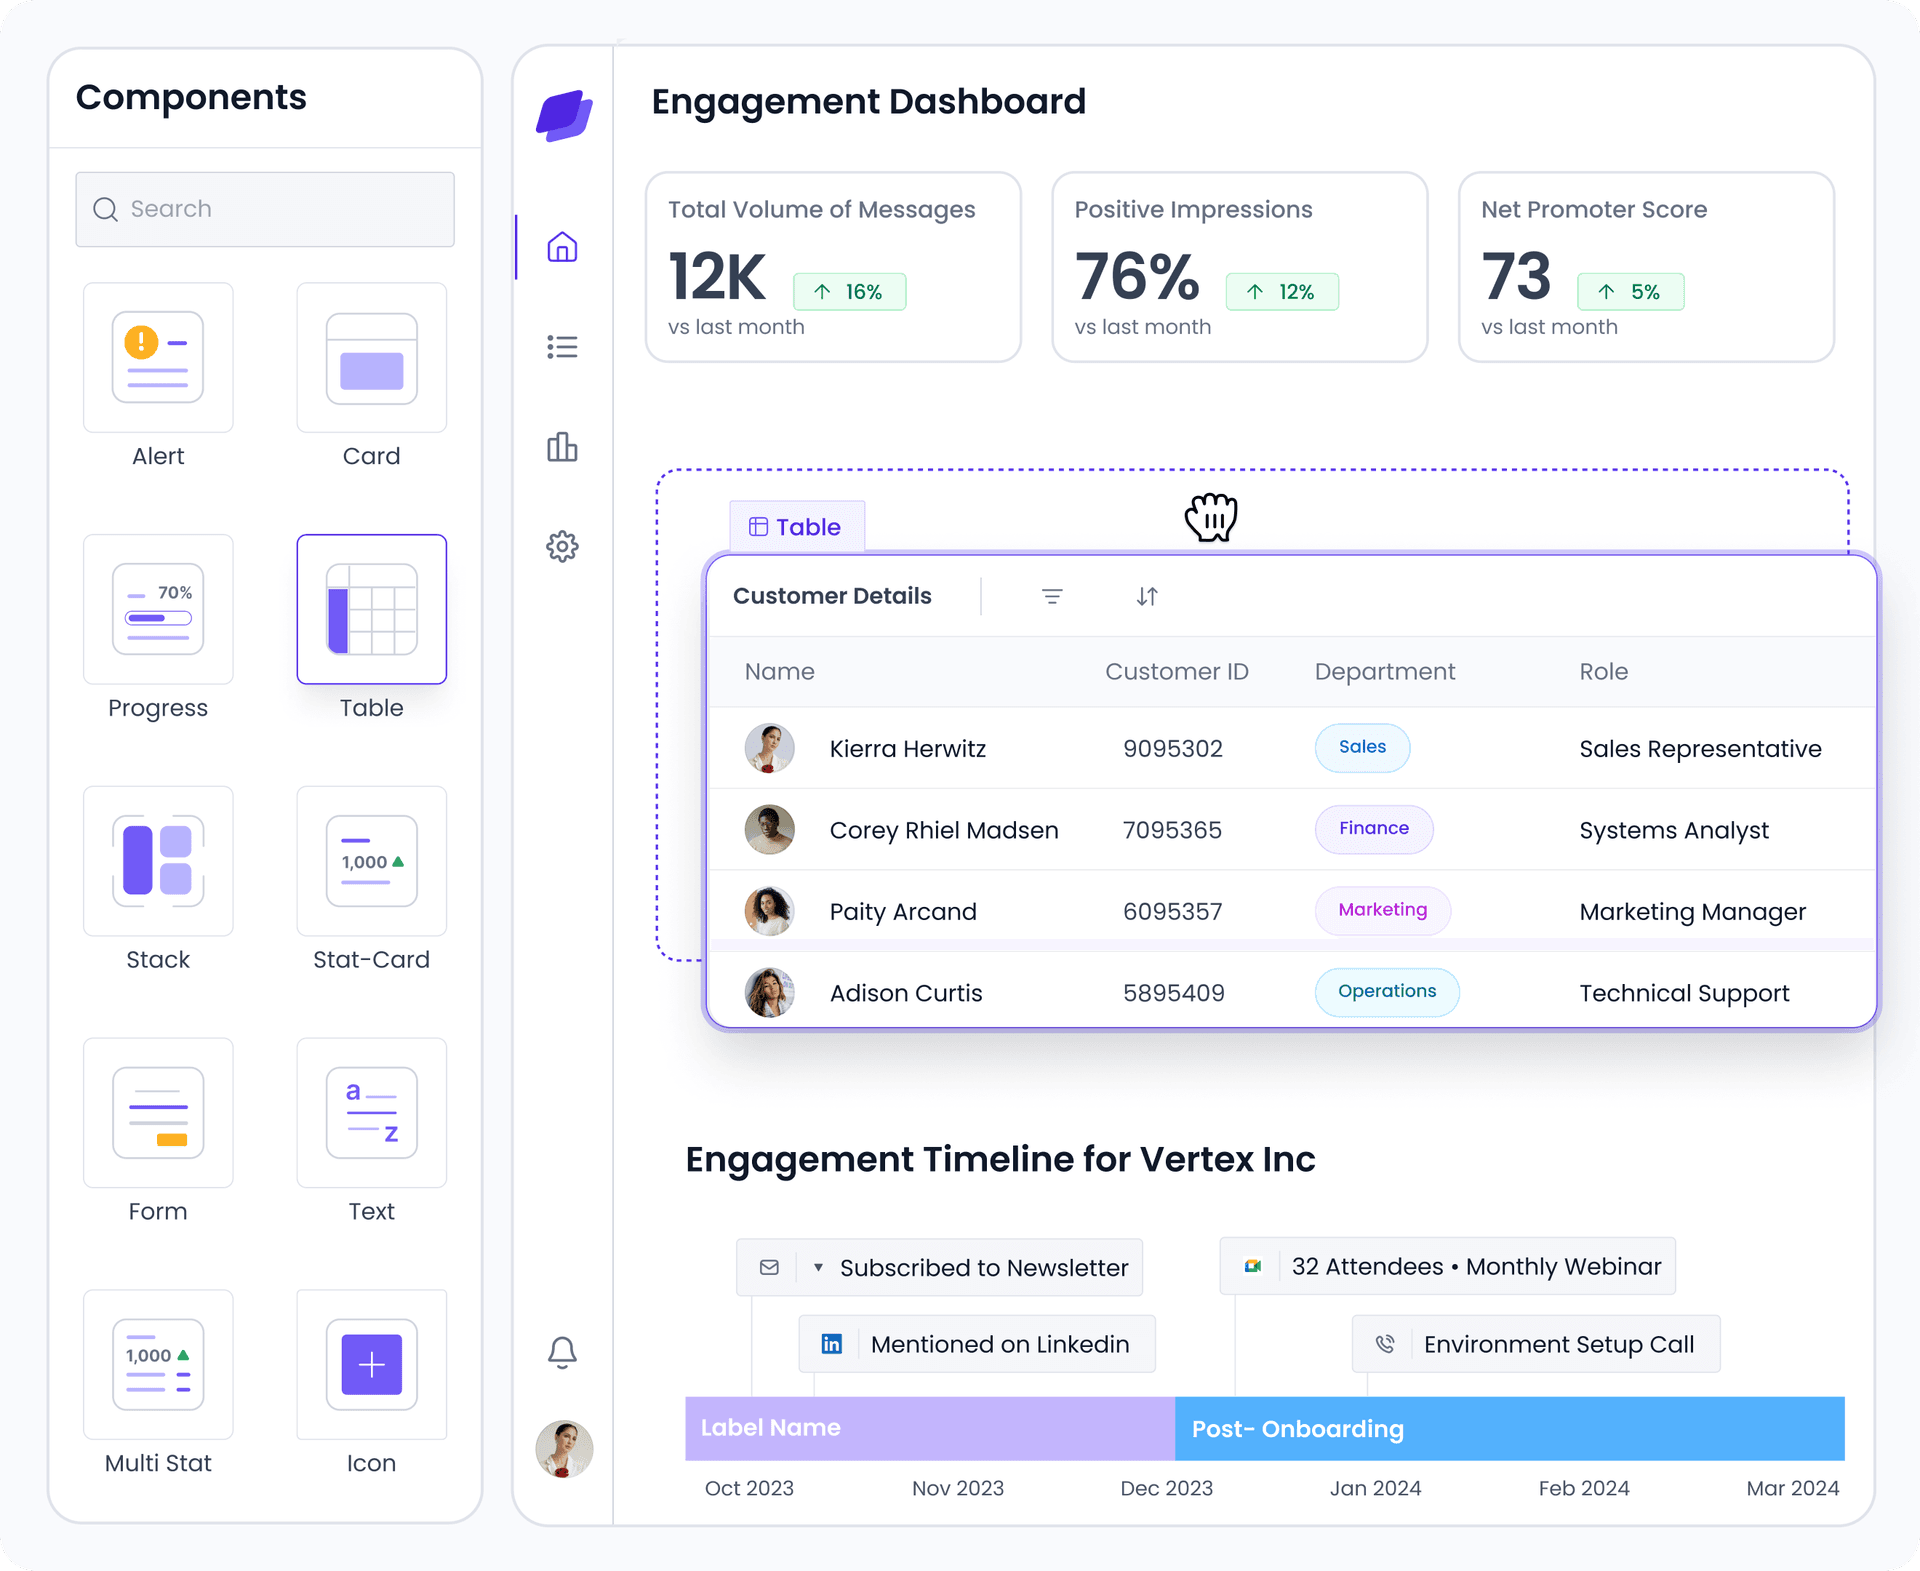Open the filter icon in Customer Details
This screenshot has height=1571, width=1920.
click(1052, 595)
